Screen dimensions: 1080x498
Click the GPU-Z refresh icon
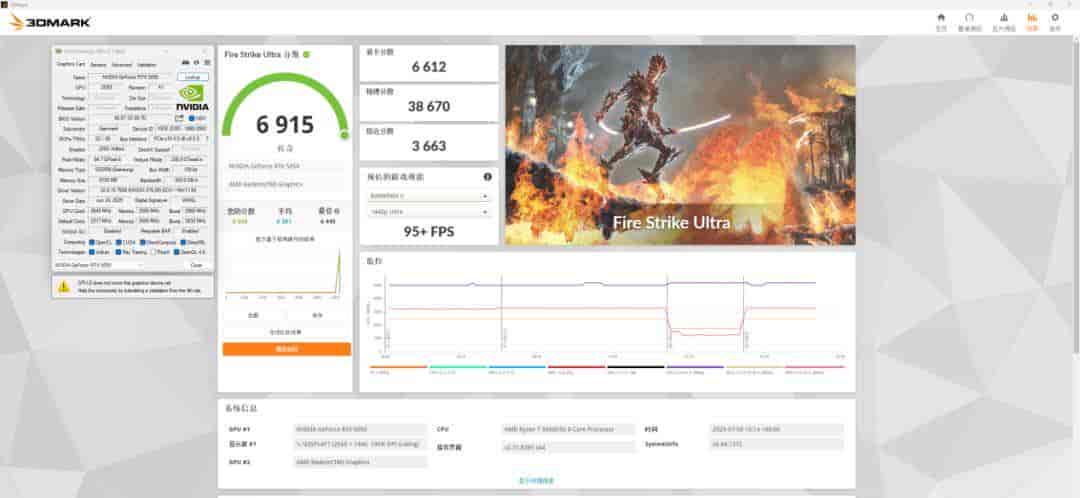pyautogui.click(x=196, y=62)
